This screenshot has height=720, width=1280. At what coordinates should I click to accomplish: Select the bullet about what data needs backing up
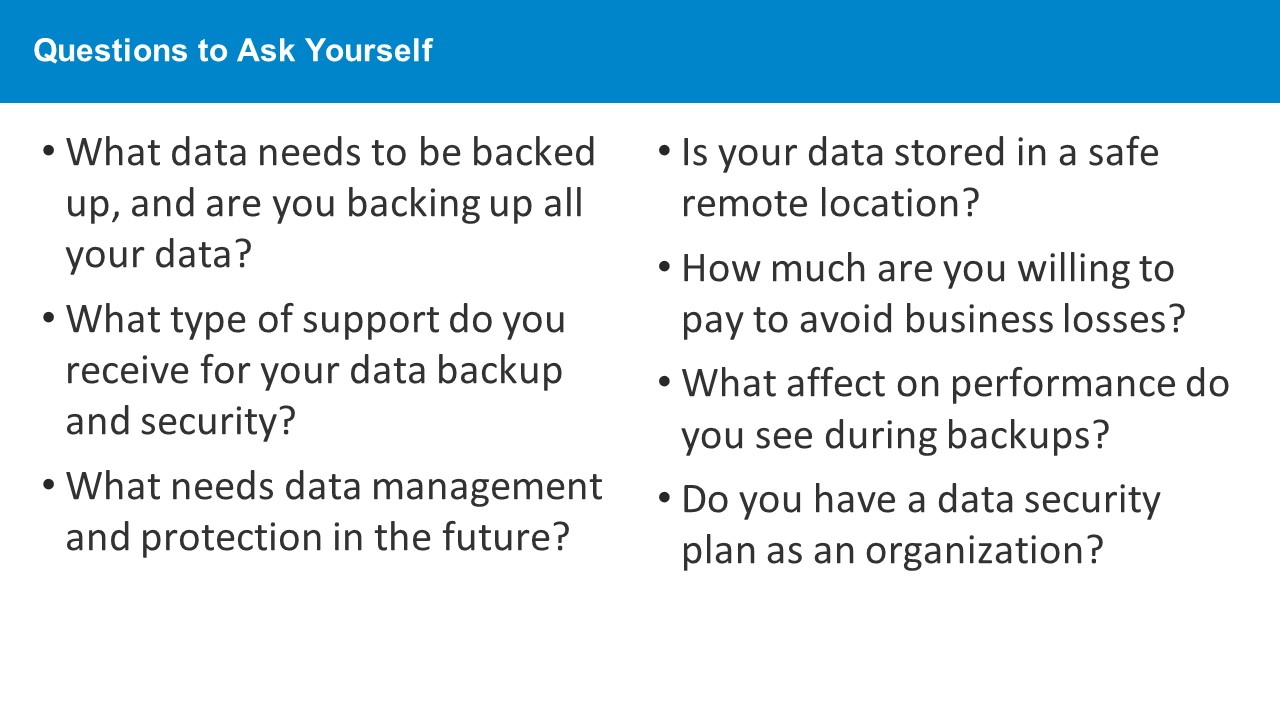coord(320,203)
